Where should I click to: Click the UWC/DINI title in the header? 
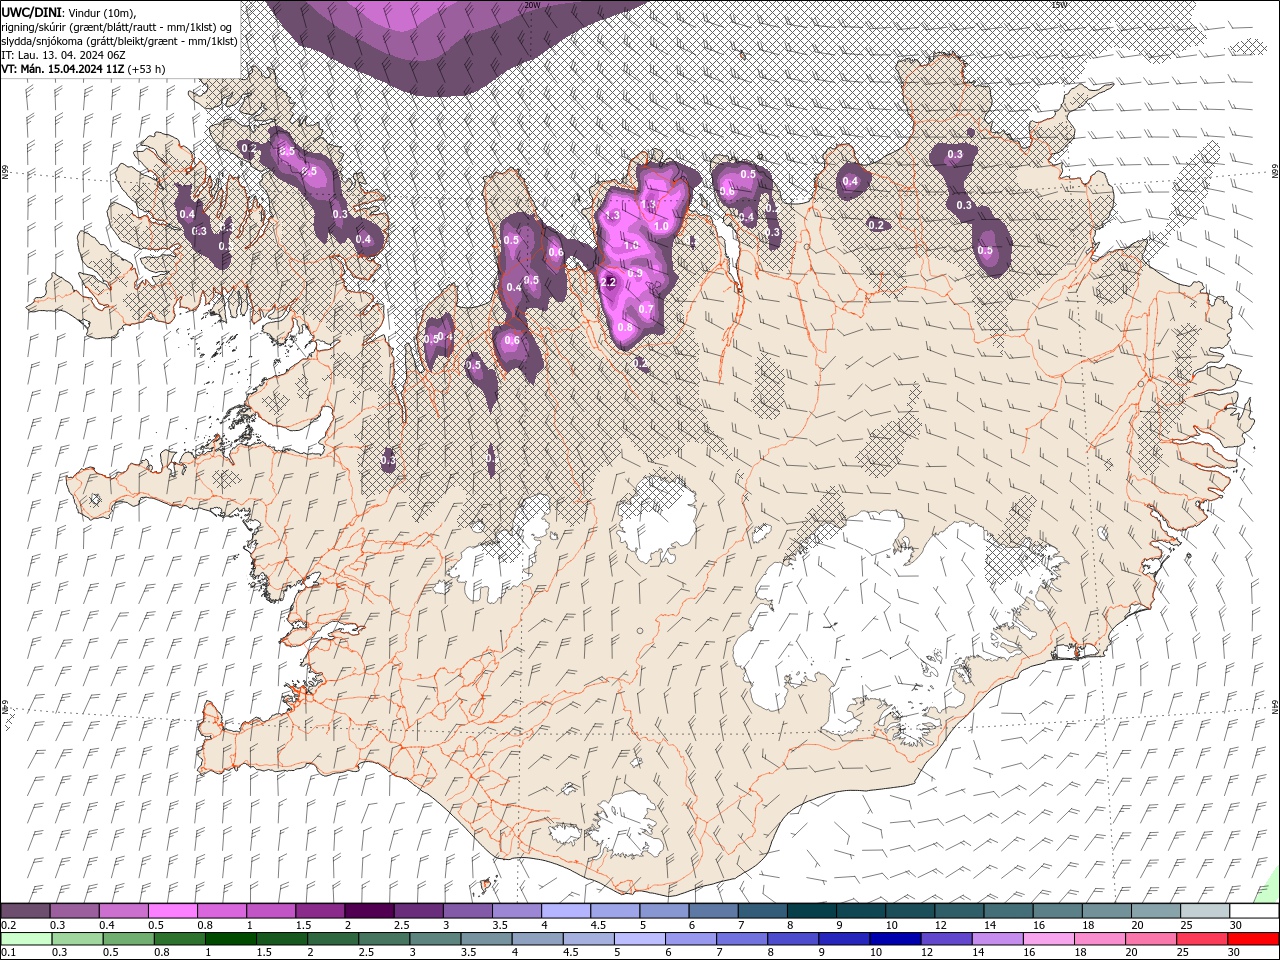[x=31, y=12]
